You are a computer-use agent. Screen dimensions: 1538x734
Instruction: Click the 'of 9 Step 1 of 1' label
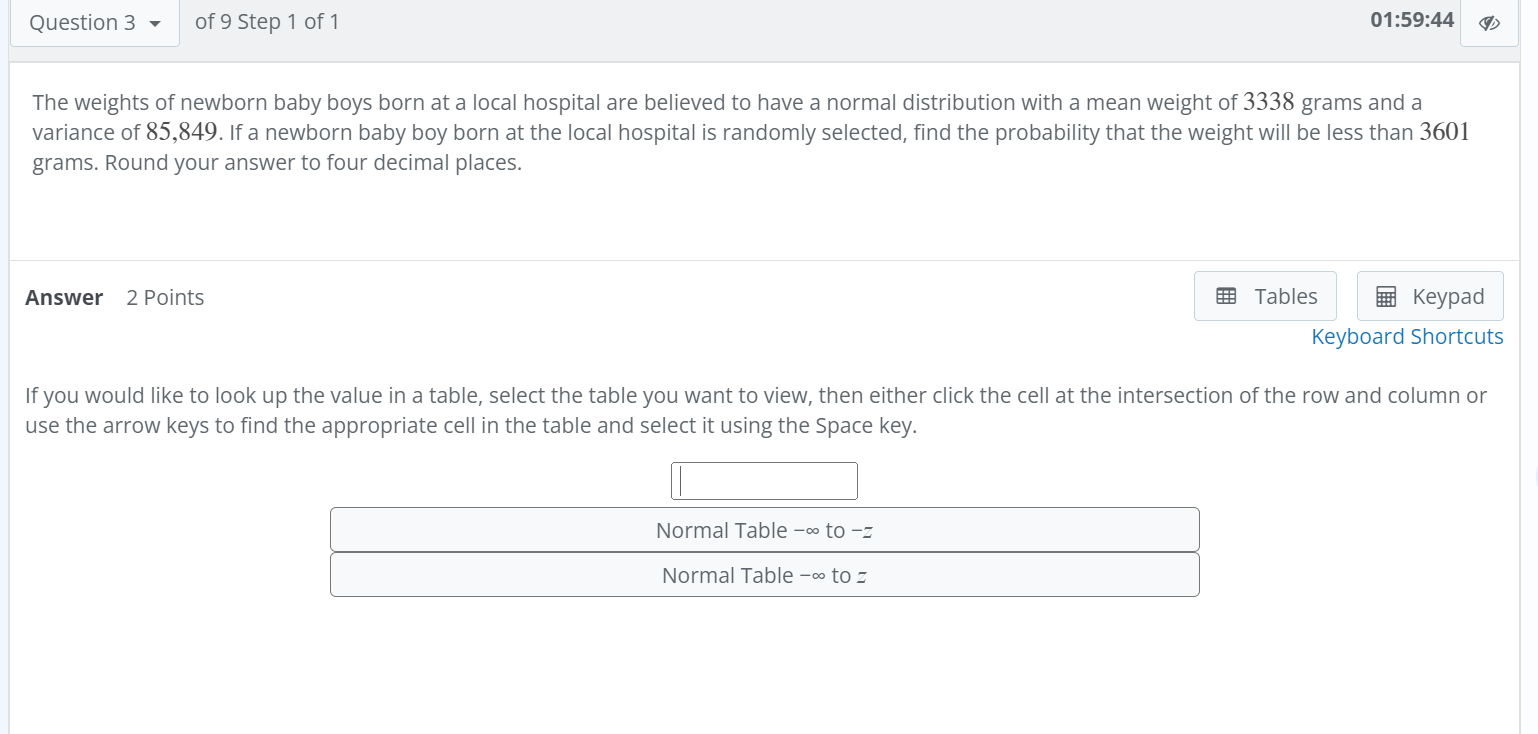[x=267, y=22]
